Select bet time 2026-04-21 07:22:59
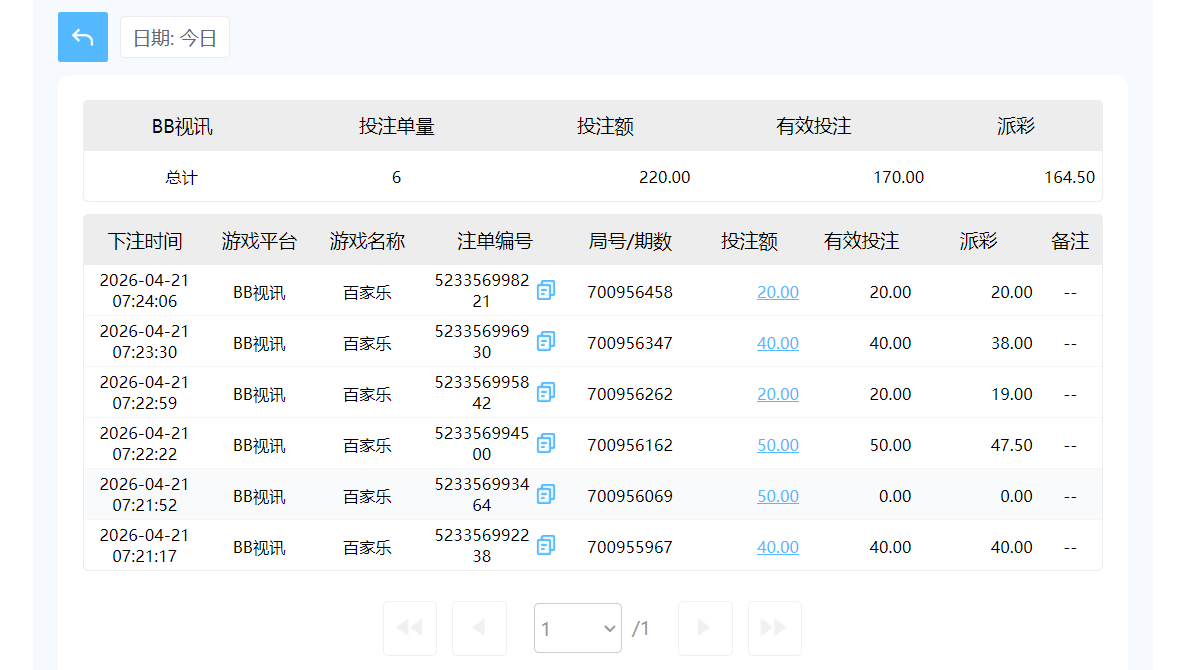Viewport: 1192px width, 670px height. 144,392
